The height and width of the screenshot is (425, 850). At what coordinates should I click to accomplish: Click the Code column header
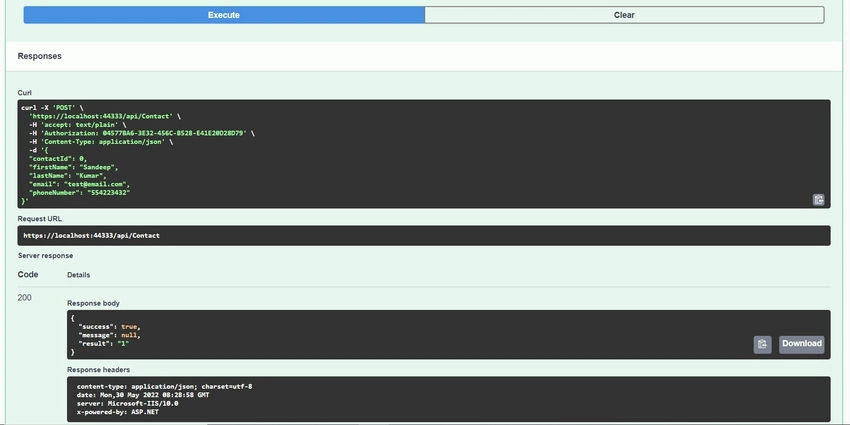point(28,274)
